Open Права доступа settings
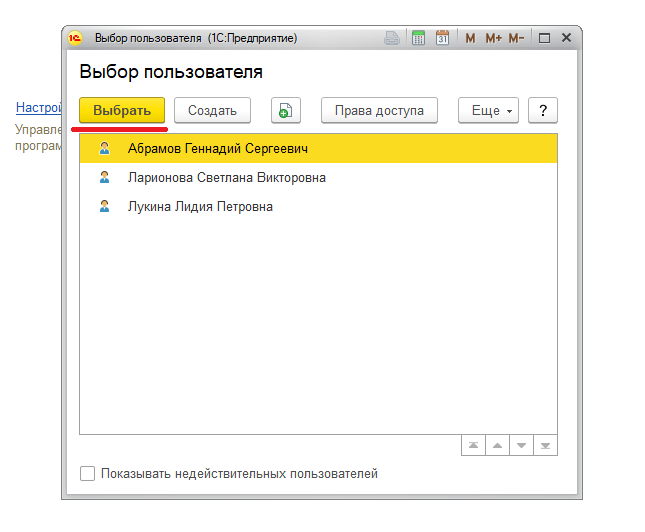Viewport: 645px width, 532px height. coord(379,110)
